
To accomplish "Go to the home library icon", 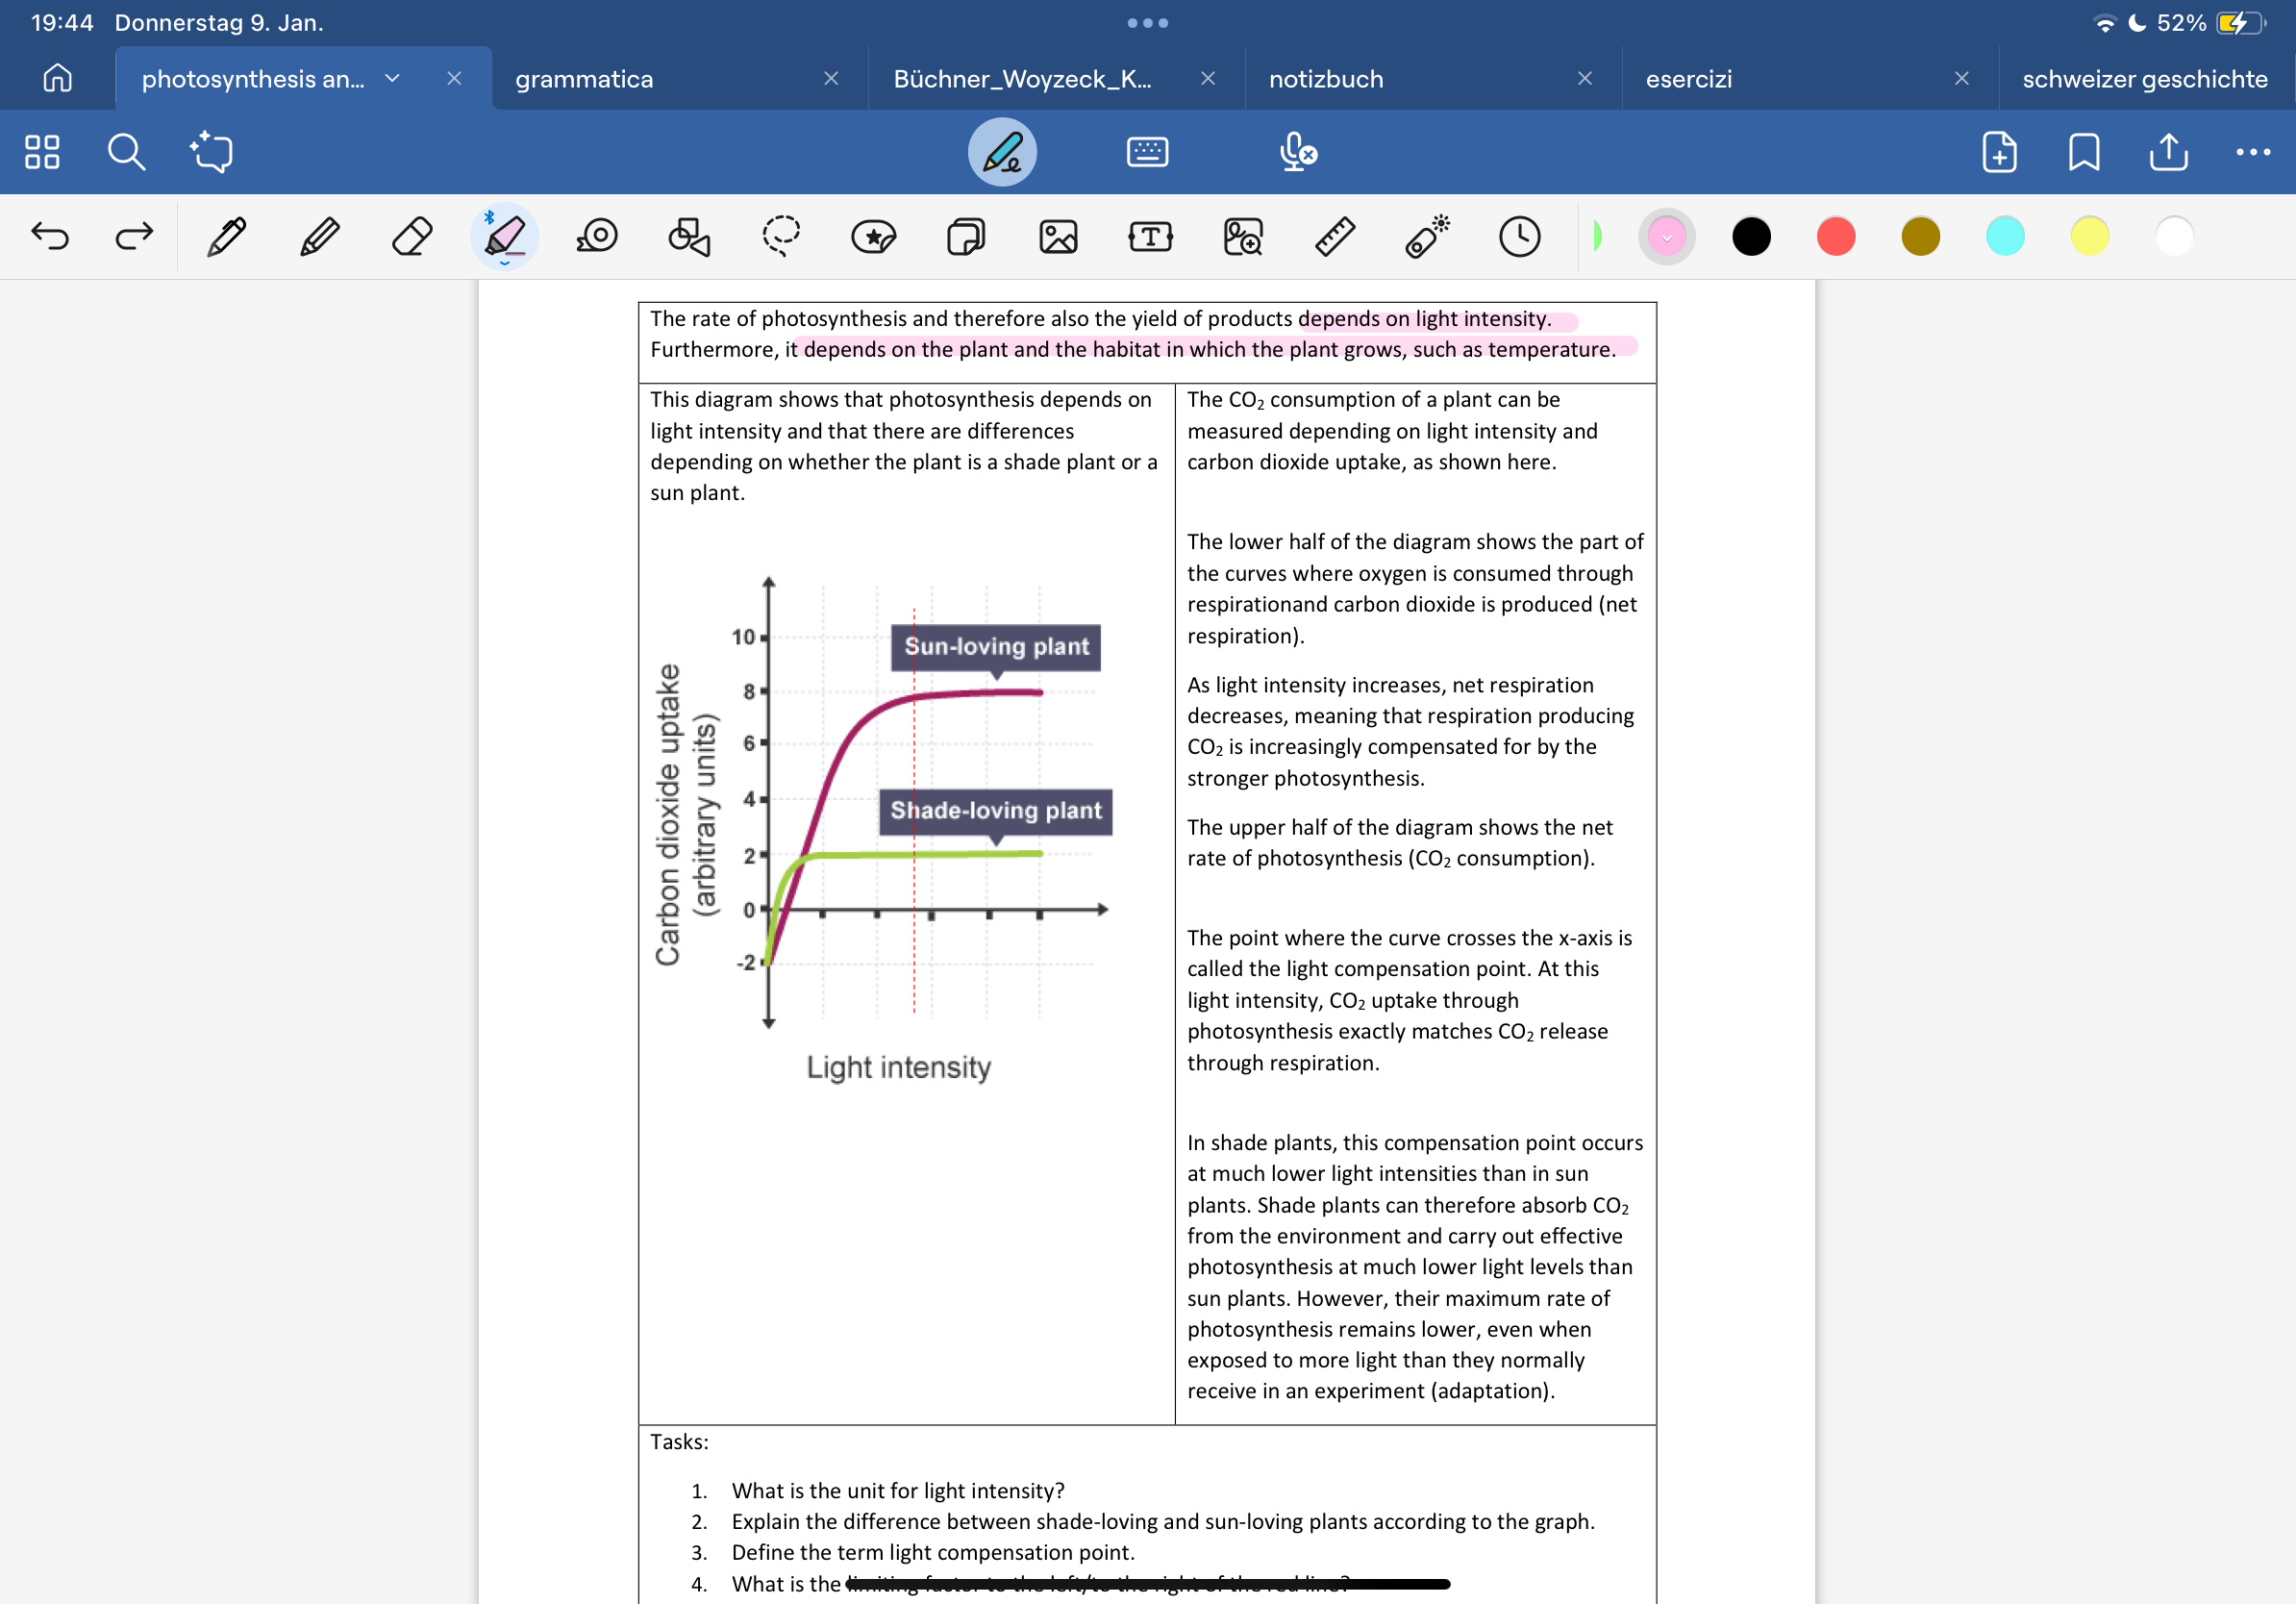I will point(57,78).
